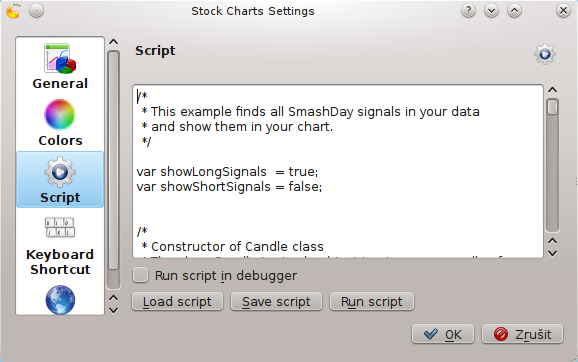Select the Script gear icon in sidebar

click(60, 172)
